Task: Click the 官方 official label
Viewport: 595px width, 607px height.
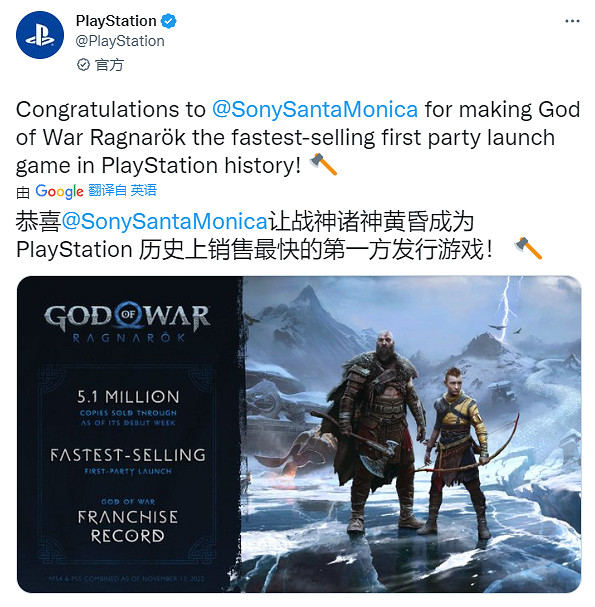Action: point(110,65)
